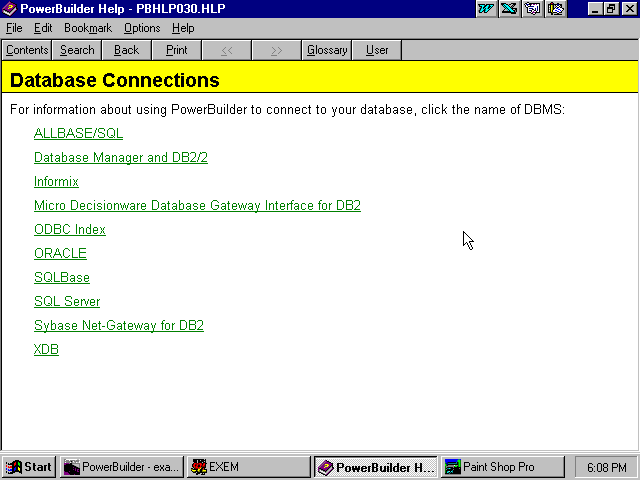This screenshot has width=640, height=480.
Task: Open the Excel shortcut icon in title bar
Action: [x=509, y=9]
